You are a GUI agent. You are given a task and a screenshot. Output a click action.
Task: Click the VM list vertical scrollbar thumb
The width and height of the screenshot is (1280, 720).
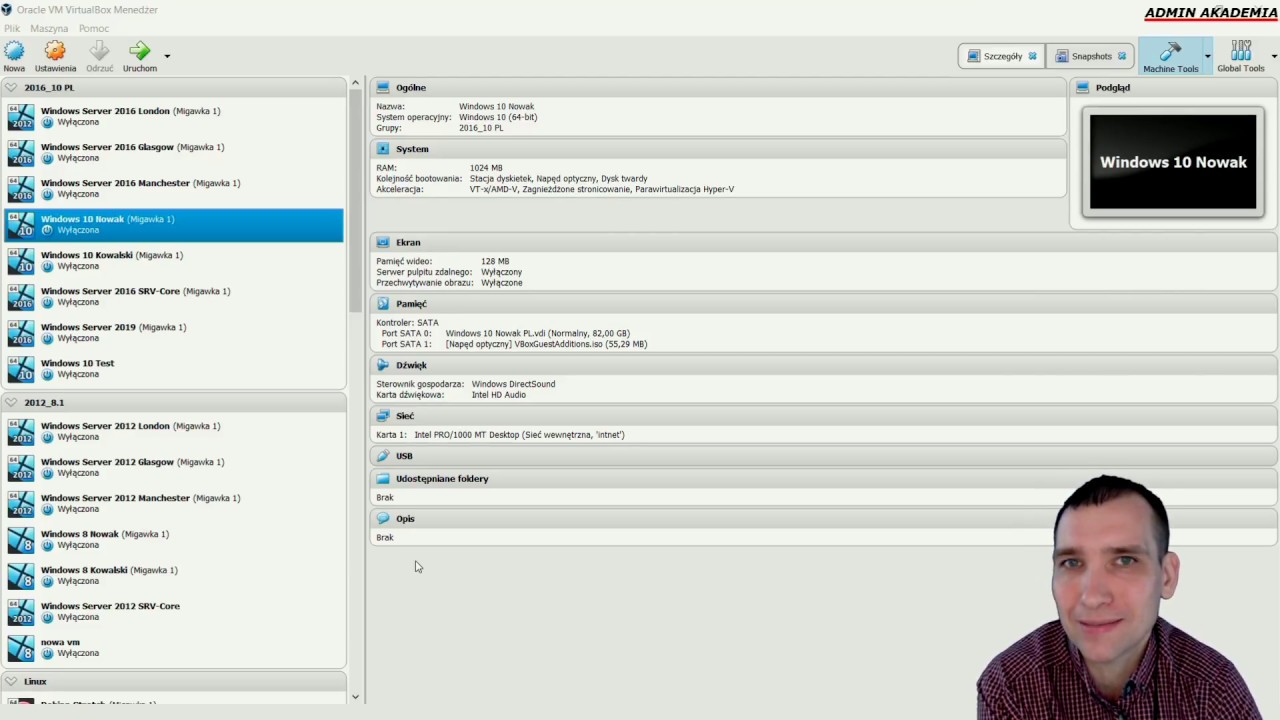pos(355,200)
